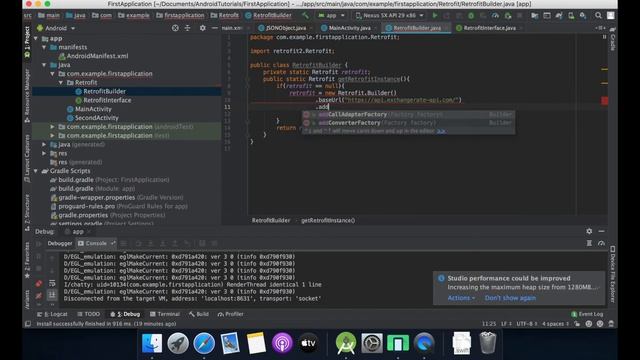640x360 pixels.
Task: Click scroll to end console icon
Action: 52,294
